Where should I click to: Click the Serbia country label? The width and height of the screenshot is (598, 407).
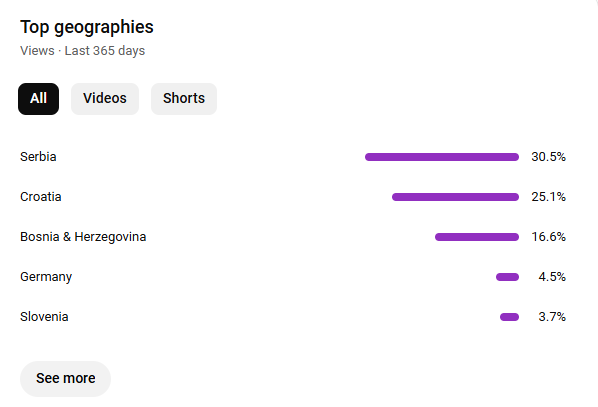click(x=38, y=157)
